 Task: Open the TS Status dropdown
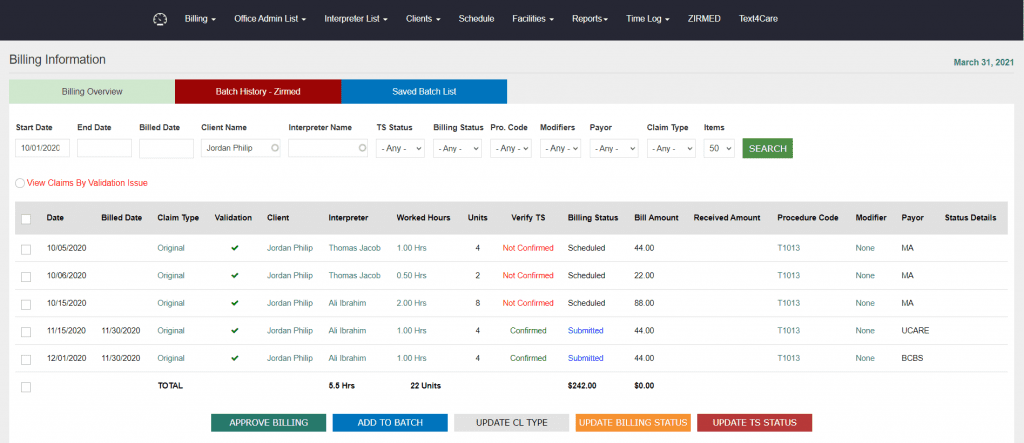tap(400, 148)
